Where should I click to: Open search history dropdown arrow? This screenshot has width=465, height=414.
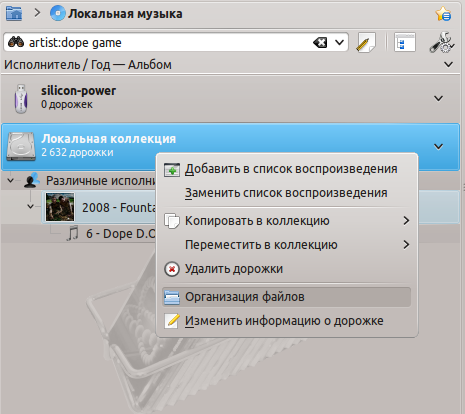[x=339, y=43]
